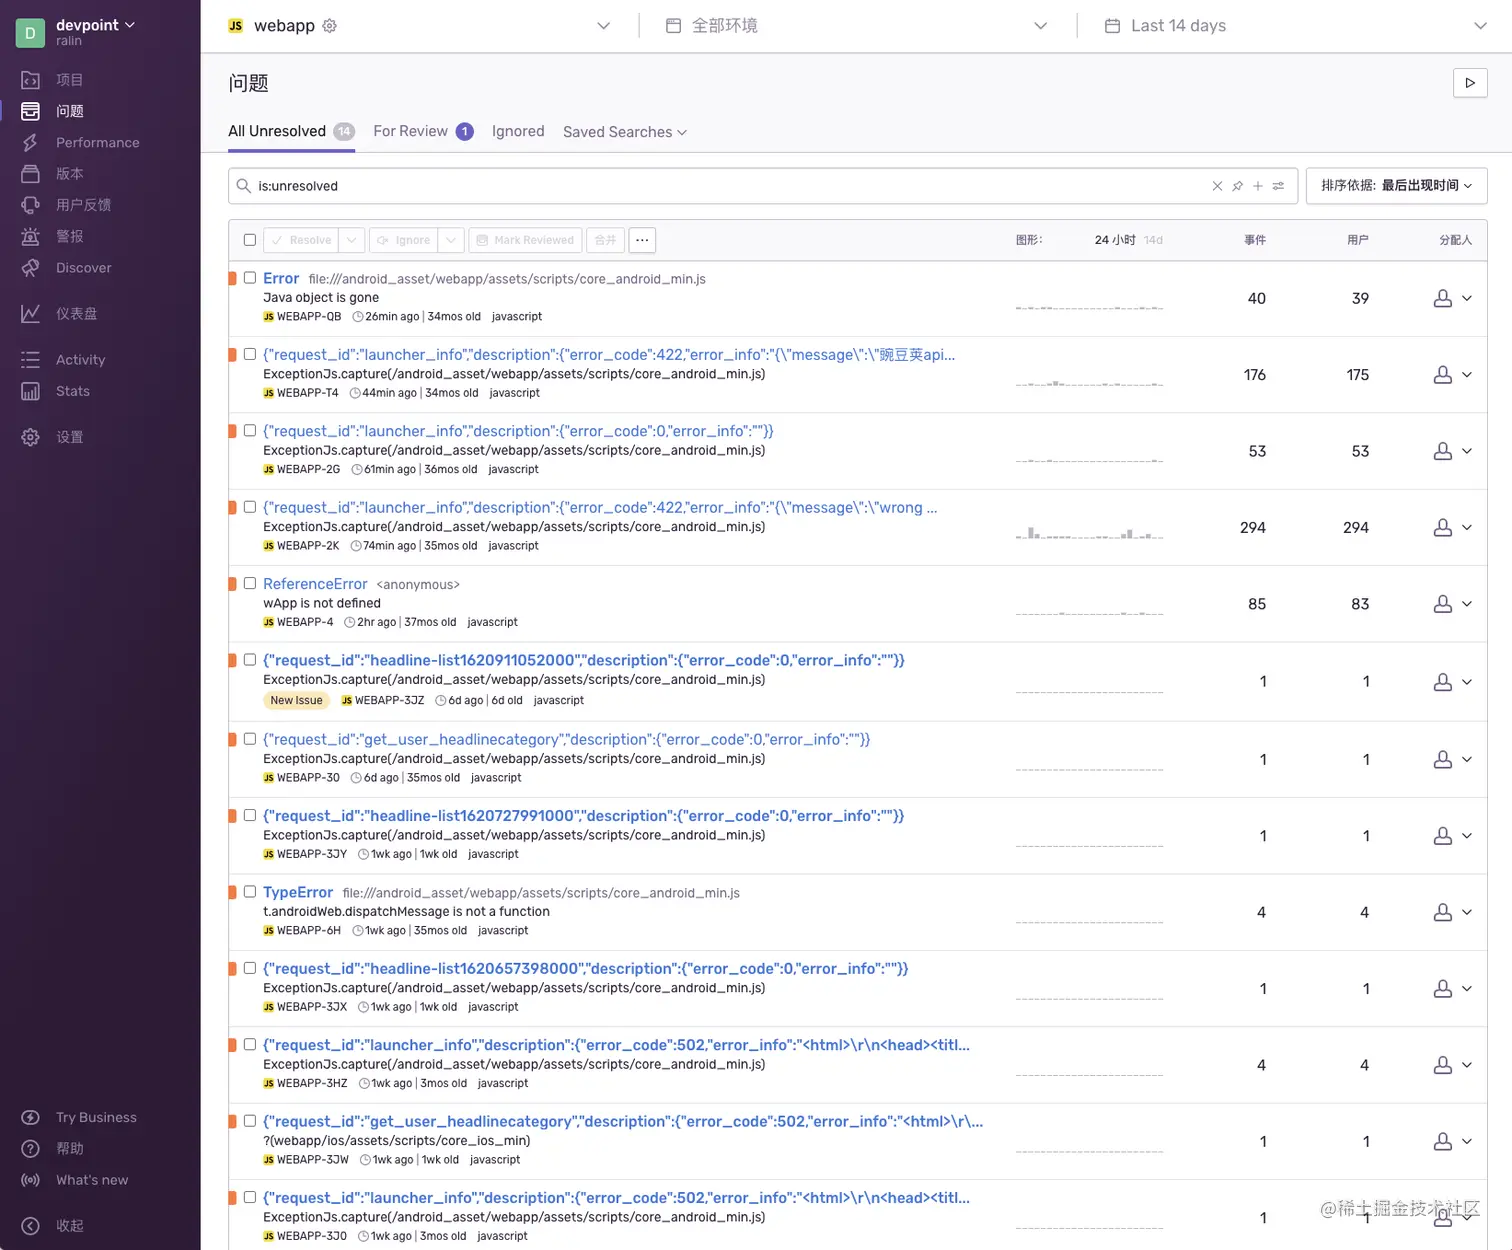Select the WEBAPP-3JZ New Issue checkbox
This screenshot has height=1250, width=1512.
pos(250,660)
